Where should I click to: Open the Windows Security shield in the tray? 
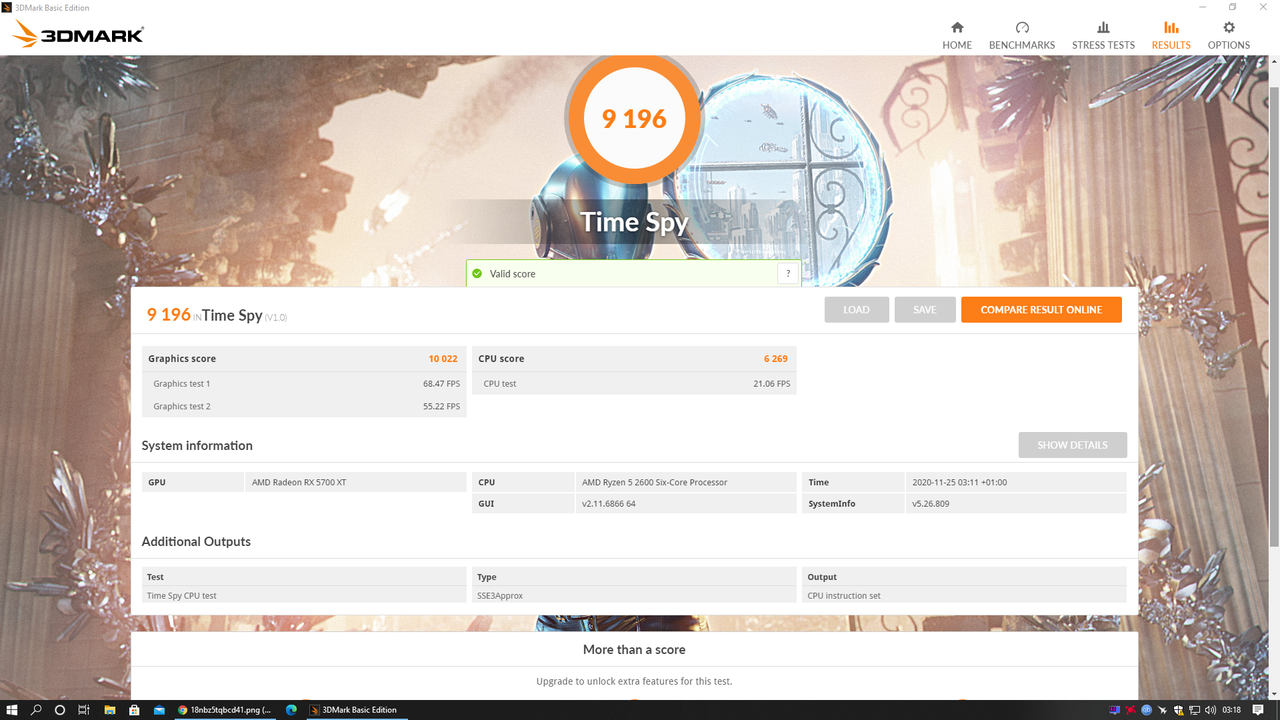click(1178, 710)
